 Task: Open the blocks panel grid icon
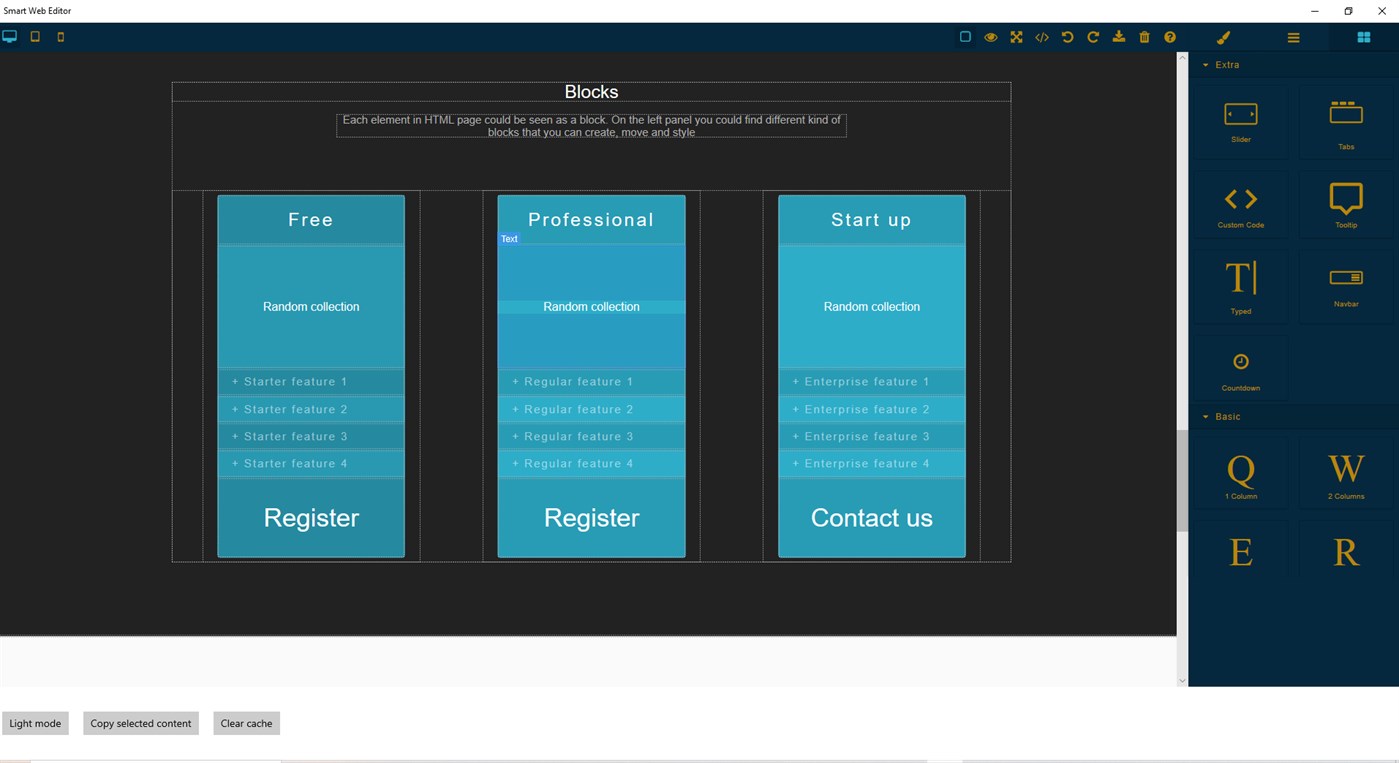tap(1363, 37)
